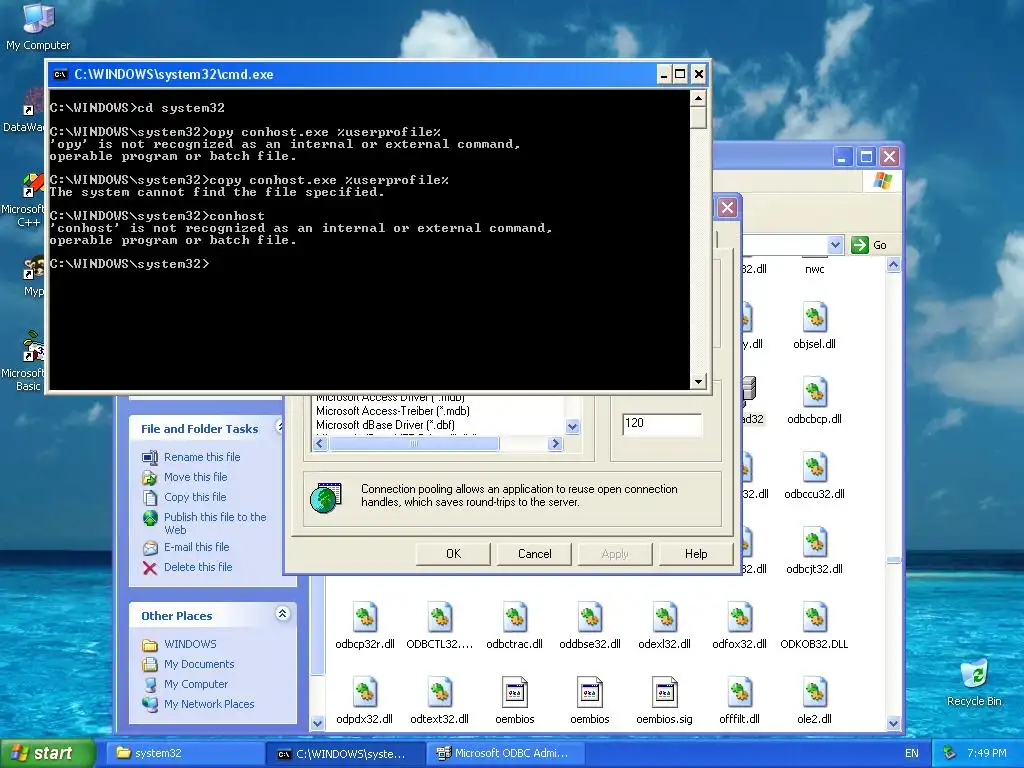Click cmd window scroll up arrow
Image resolution: width=1024 pixels, height=768 pixels.
point(698,99)
